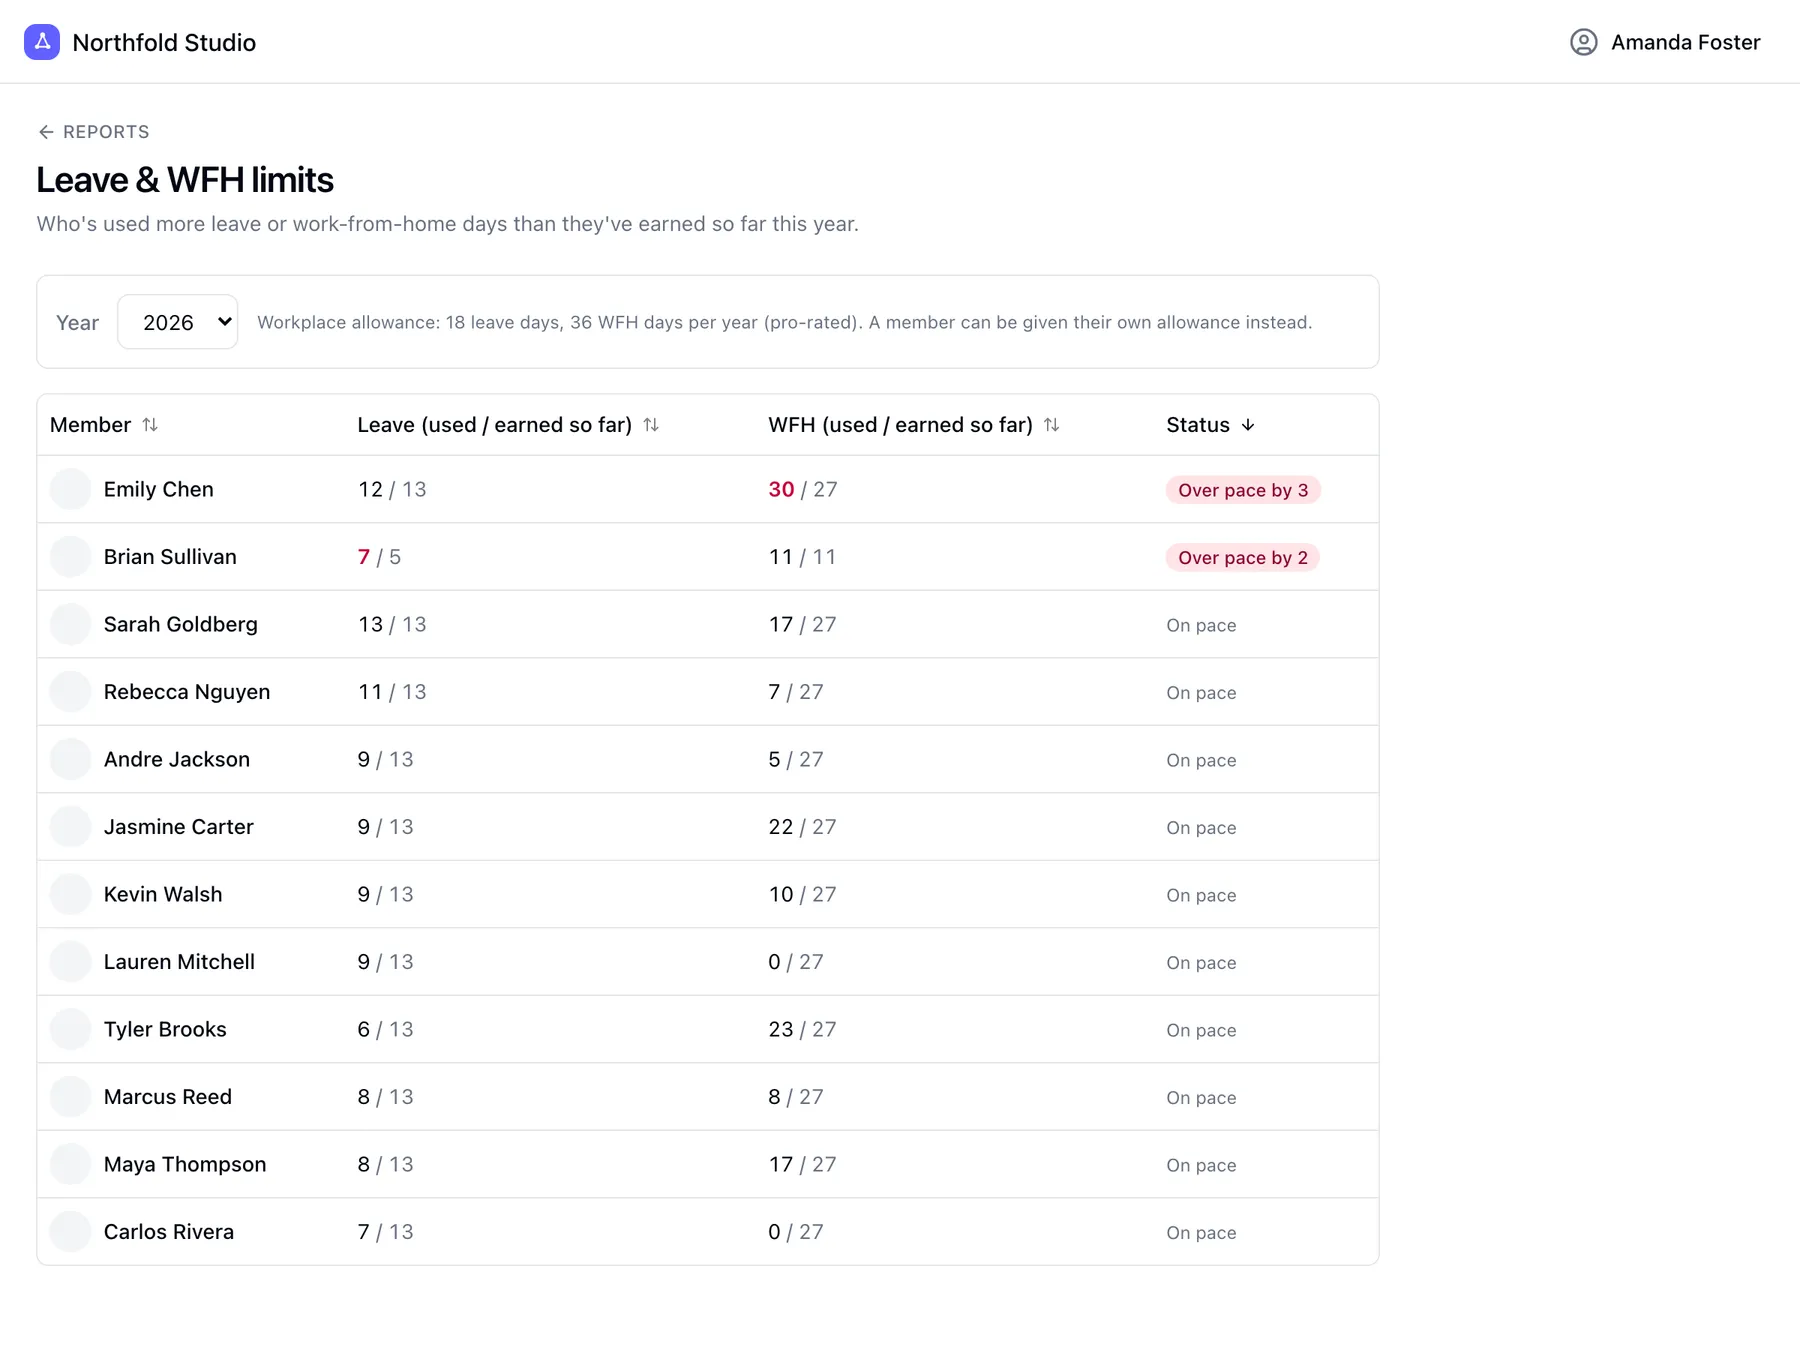Go back via the Reports arrow link

[94, 132]
